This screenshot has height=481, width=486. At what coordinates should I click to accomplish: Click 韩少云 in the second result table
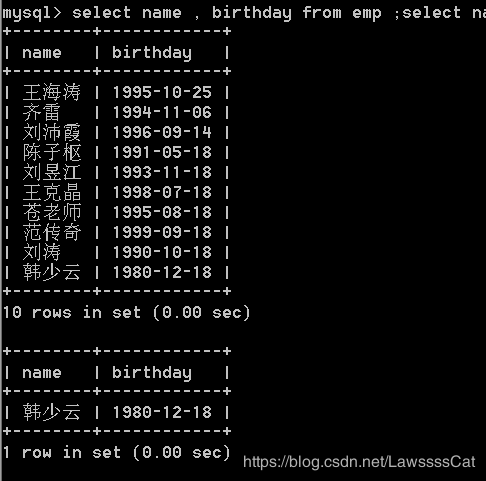52,412
